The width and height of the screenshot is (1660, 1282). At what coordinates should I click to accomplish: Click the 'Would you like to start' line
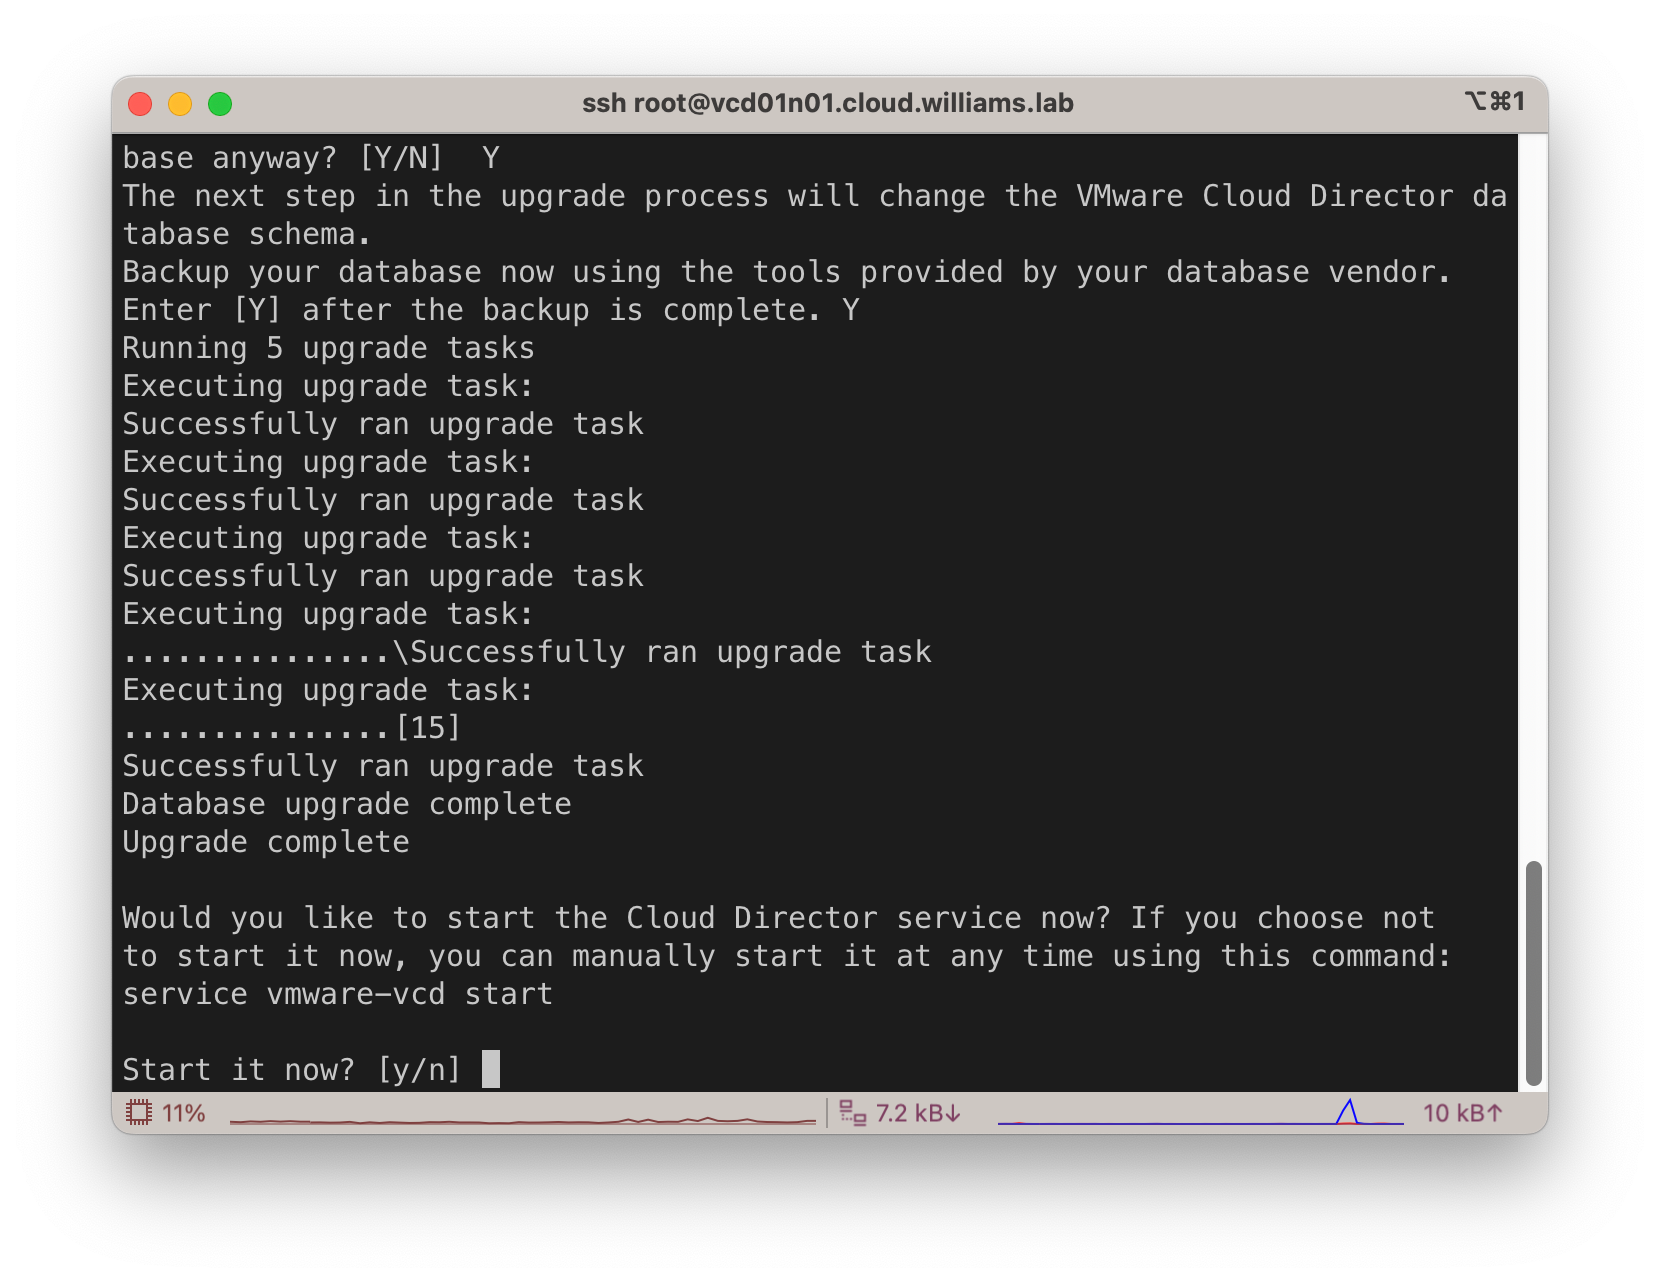point(779,918)
